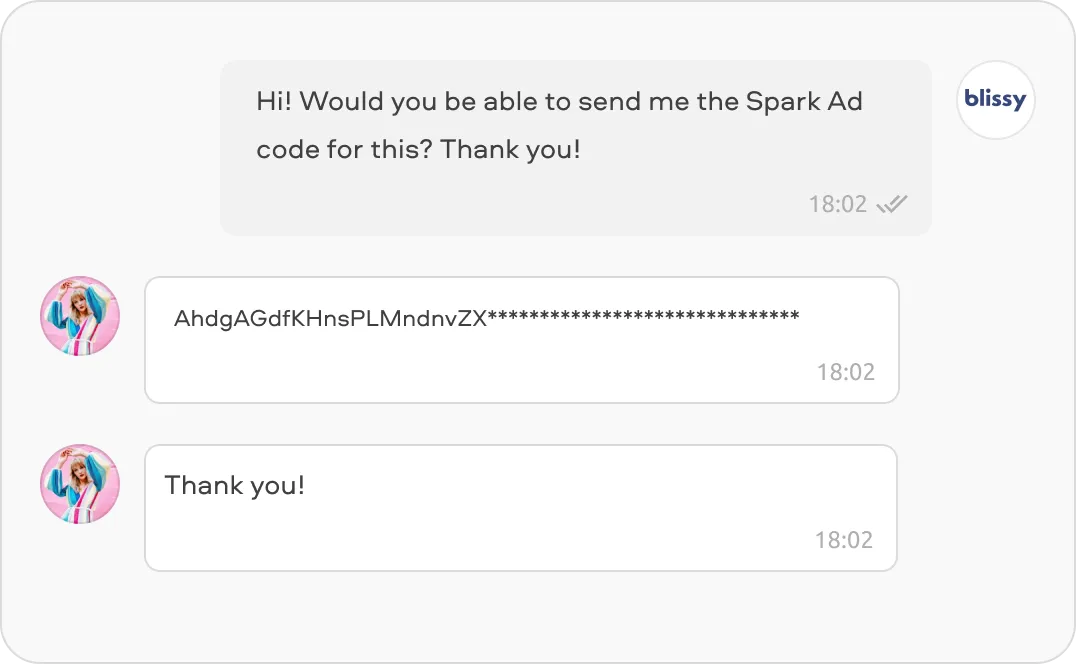Click the 18:02 timestamp on the sent message
Viewport: 1076px width, 664px height.
838,203
